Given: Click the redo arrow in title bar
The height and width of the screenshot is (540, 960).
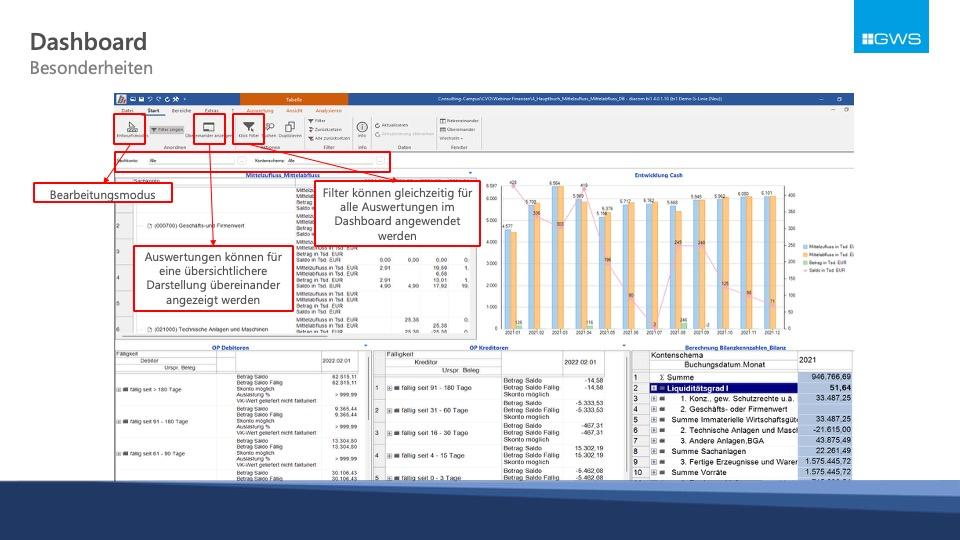Looking at the screenshot, I should 159,99.
